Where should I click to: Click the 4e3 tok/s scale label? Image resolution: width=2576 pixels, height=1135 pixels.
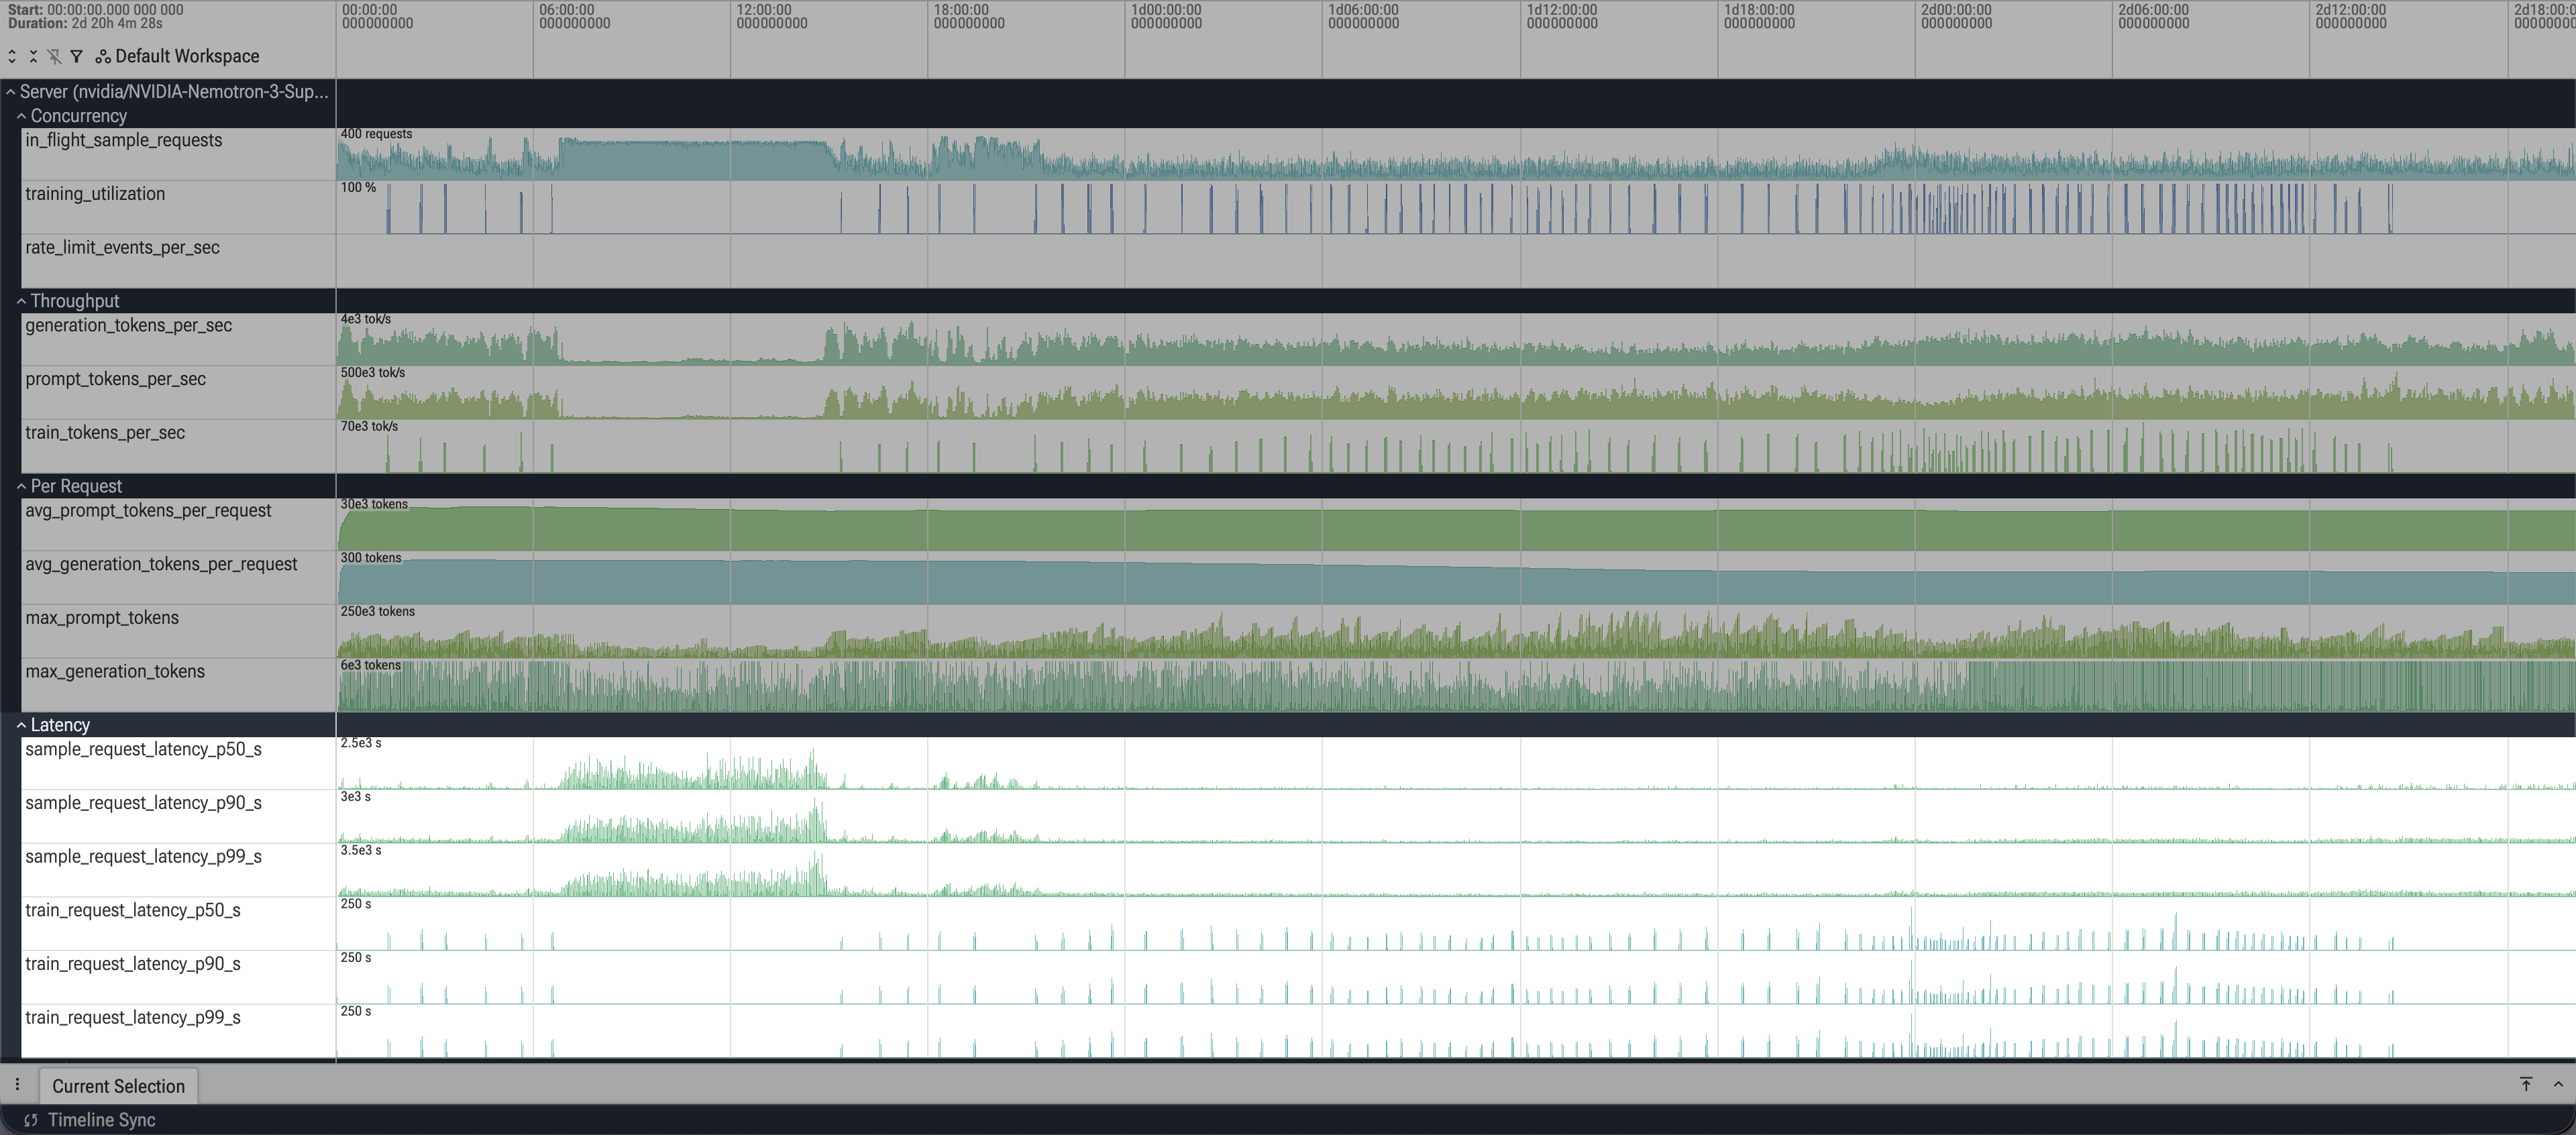(x=366, y=319)
